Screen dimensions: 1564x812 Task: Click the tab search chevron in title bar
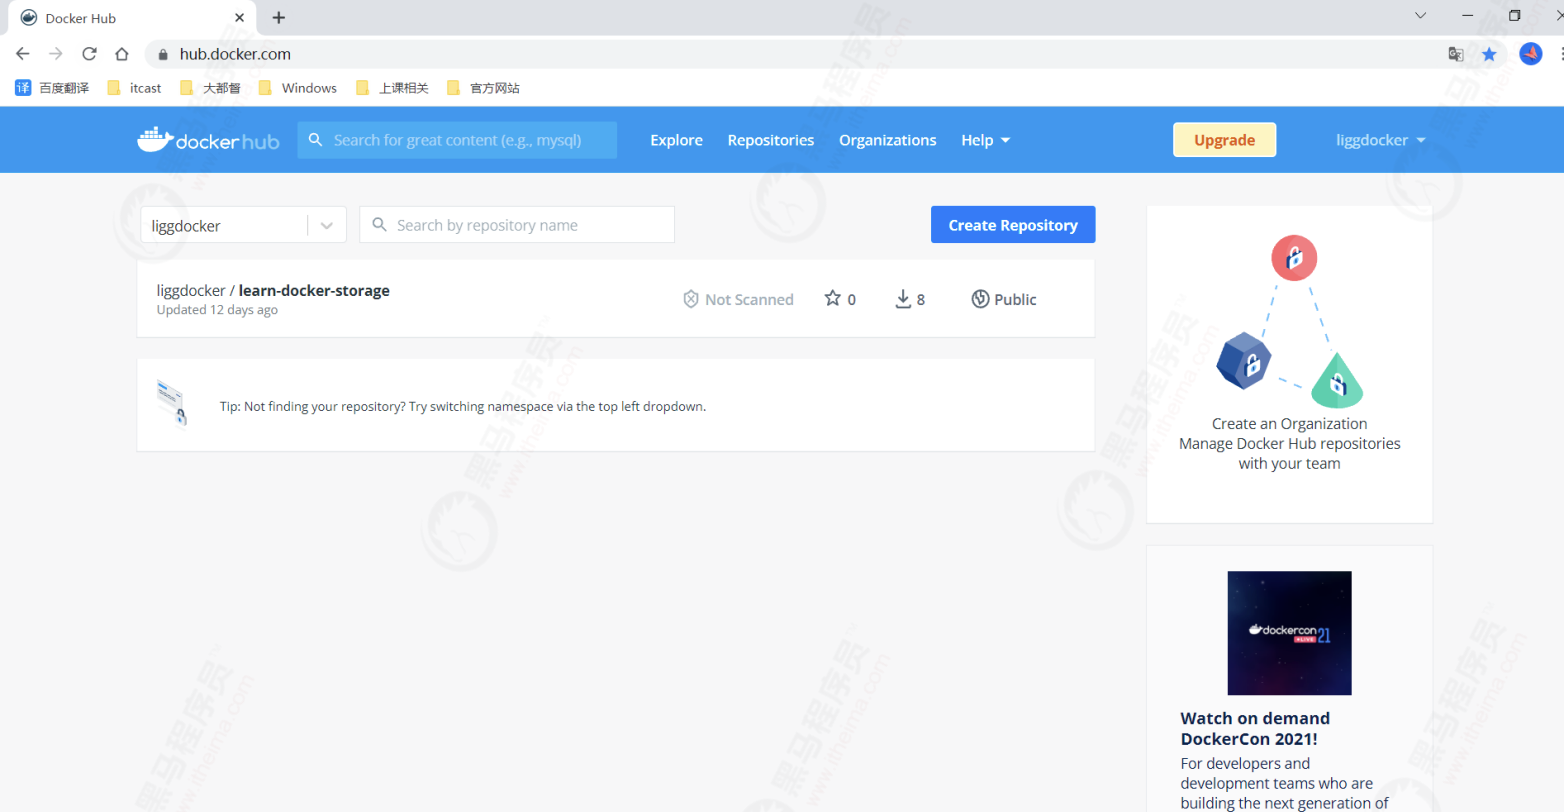click(1421, 15)
